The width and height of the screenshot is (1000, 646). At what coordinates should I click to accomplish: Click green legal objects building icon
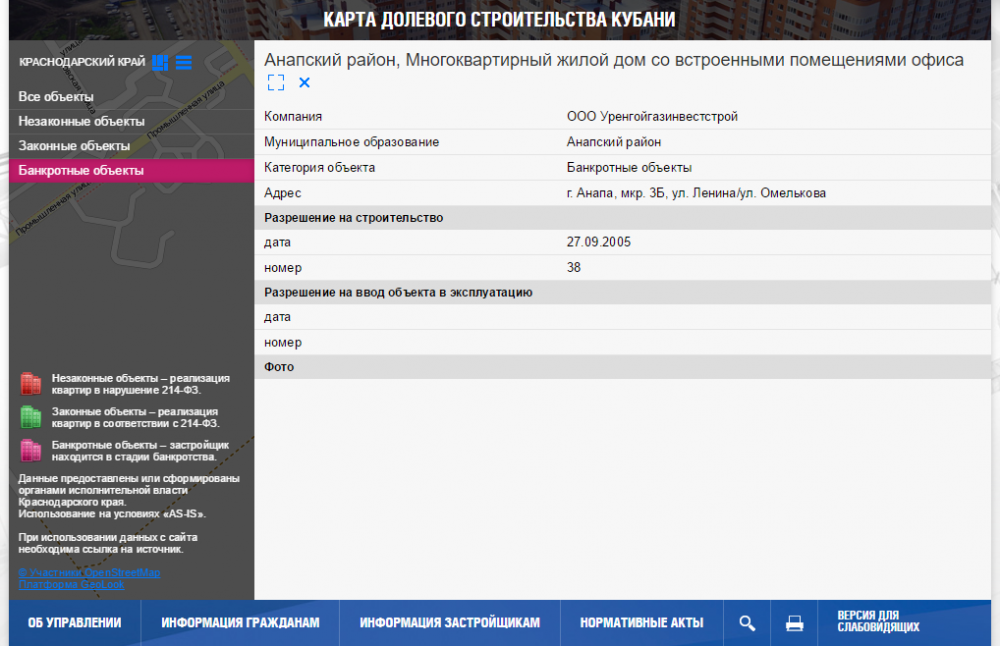pos(31,417)
